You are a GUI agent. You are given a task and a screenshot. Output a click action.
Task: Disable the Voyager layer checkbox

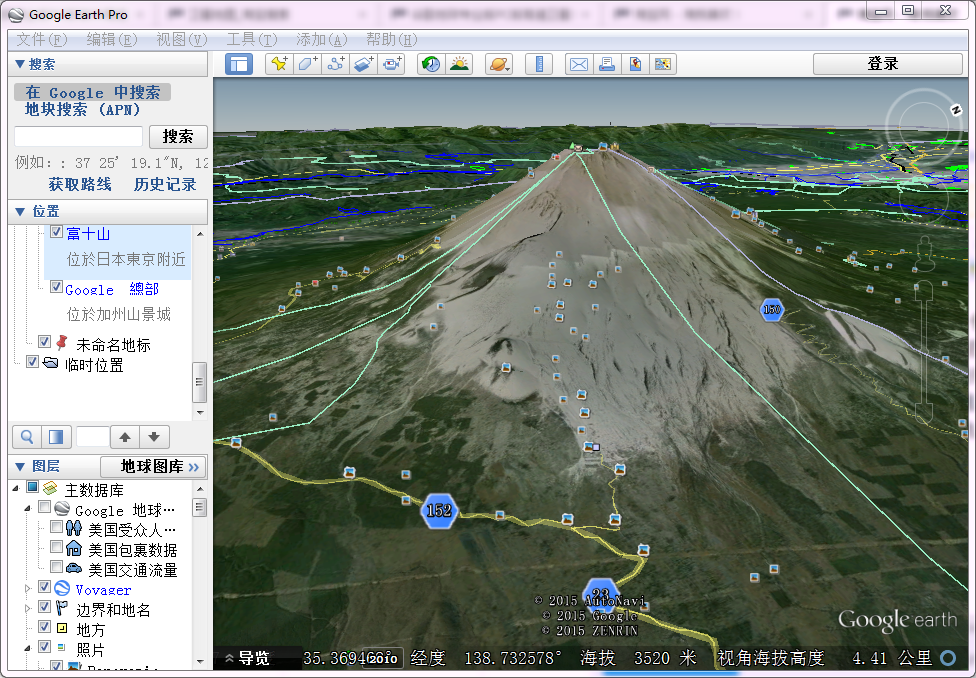click(x=44, y=587)
